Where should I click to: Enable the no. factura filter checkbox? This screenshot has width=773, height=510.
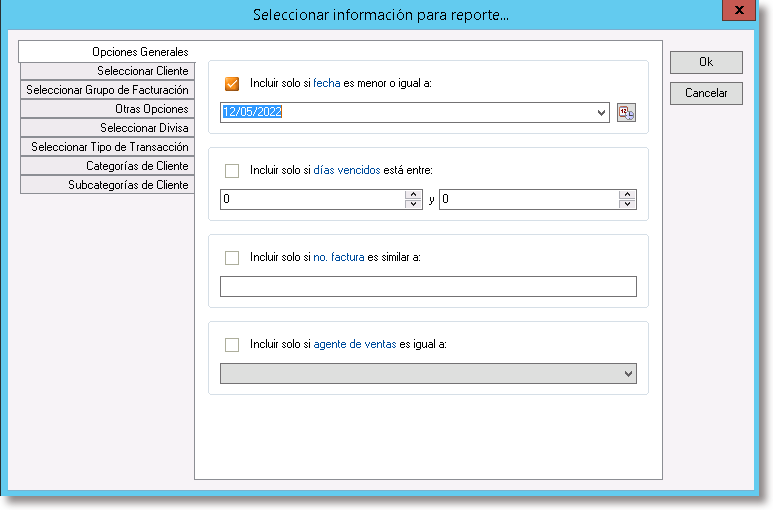[x=232, y=258]
